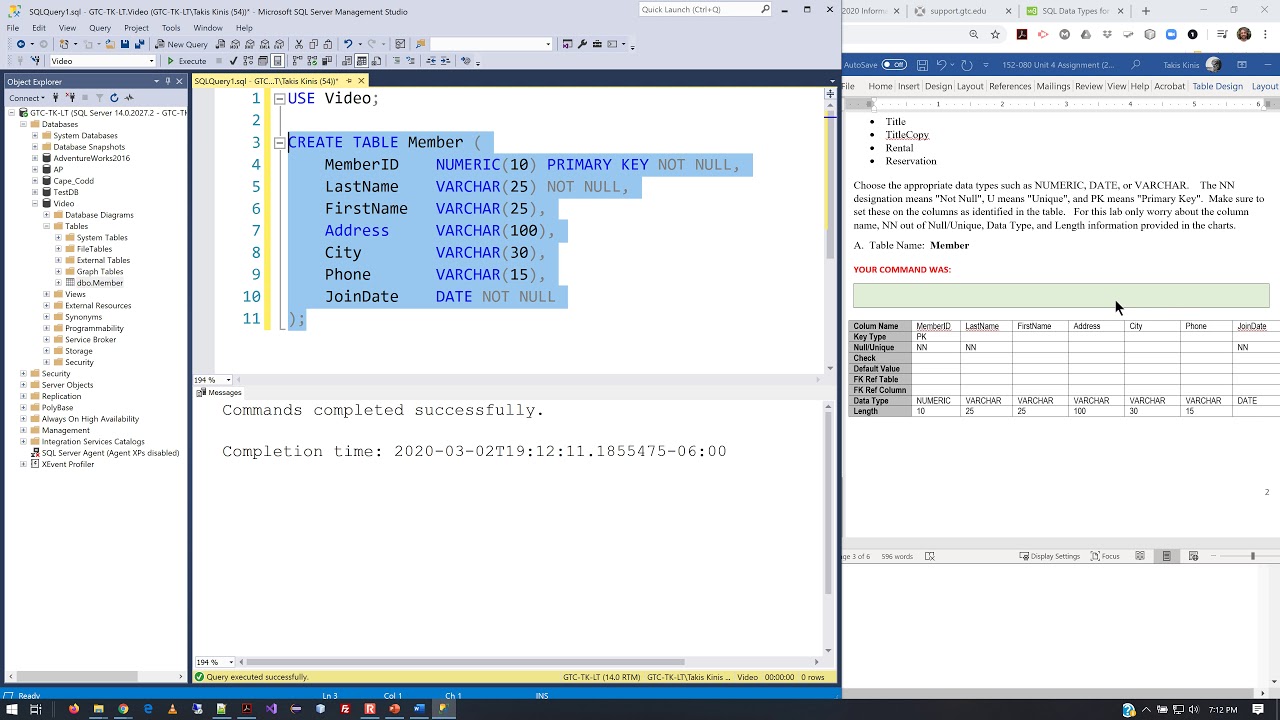Open the Connect dropdown in Object Explorer
The height and width of the screenshot is (720, 1280).
[27, 98]
